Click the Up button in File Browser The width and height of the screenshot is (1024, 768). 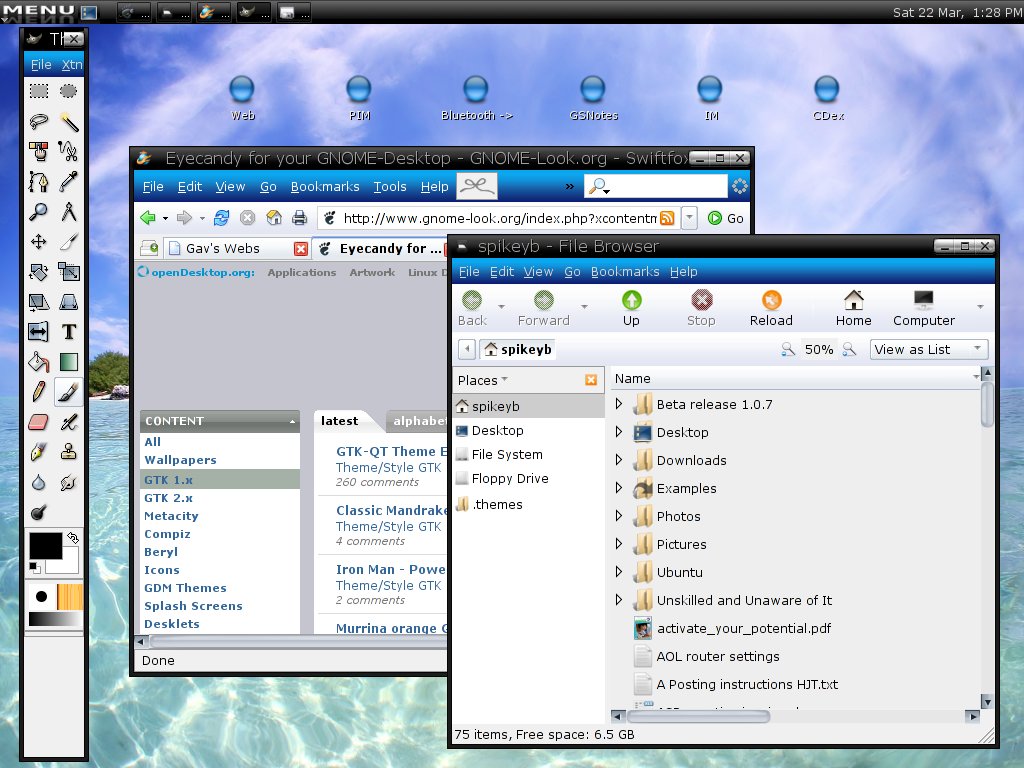[x=631, y=308]
